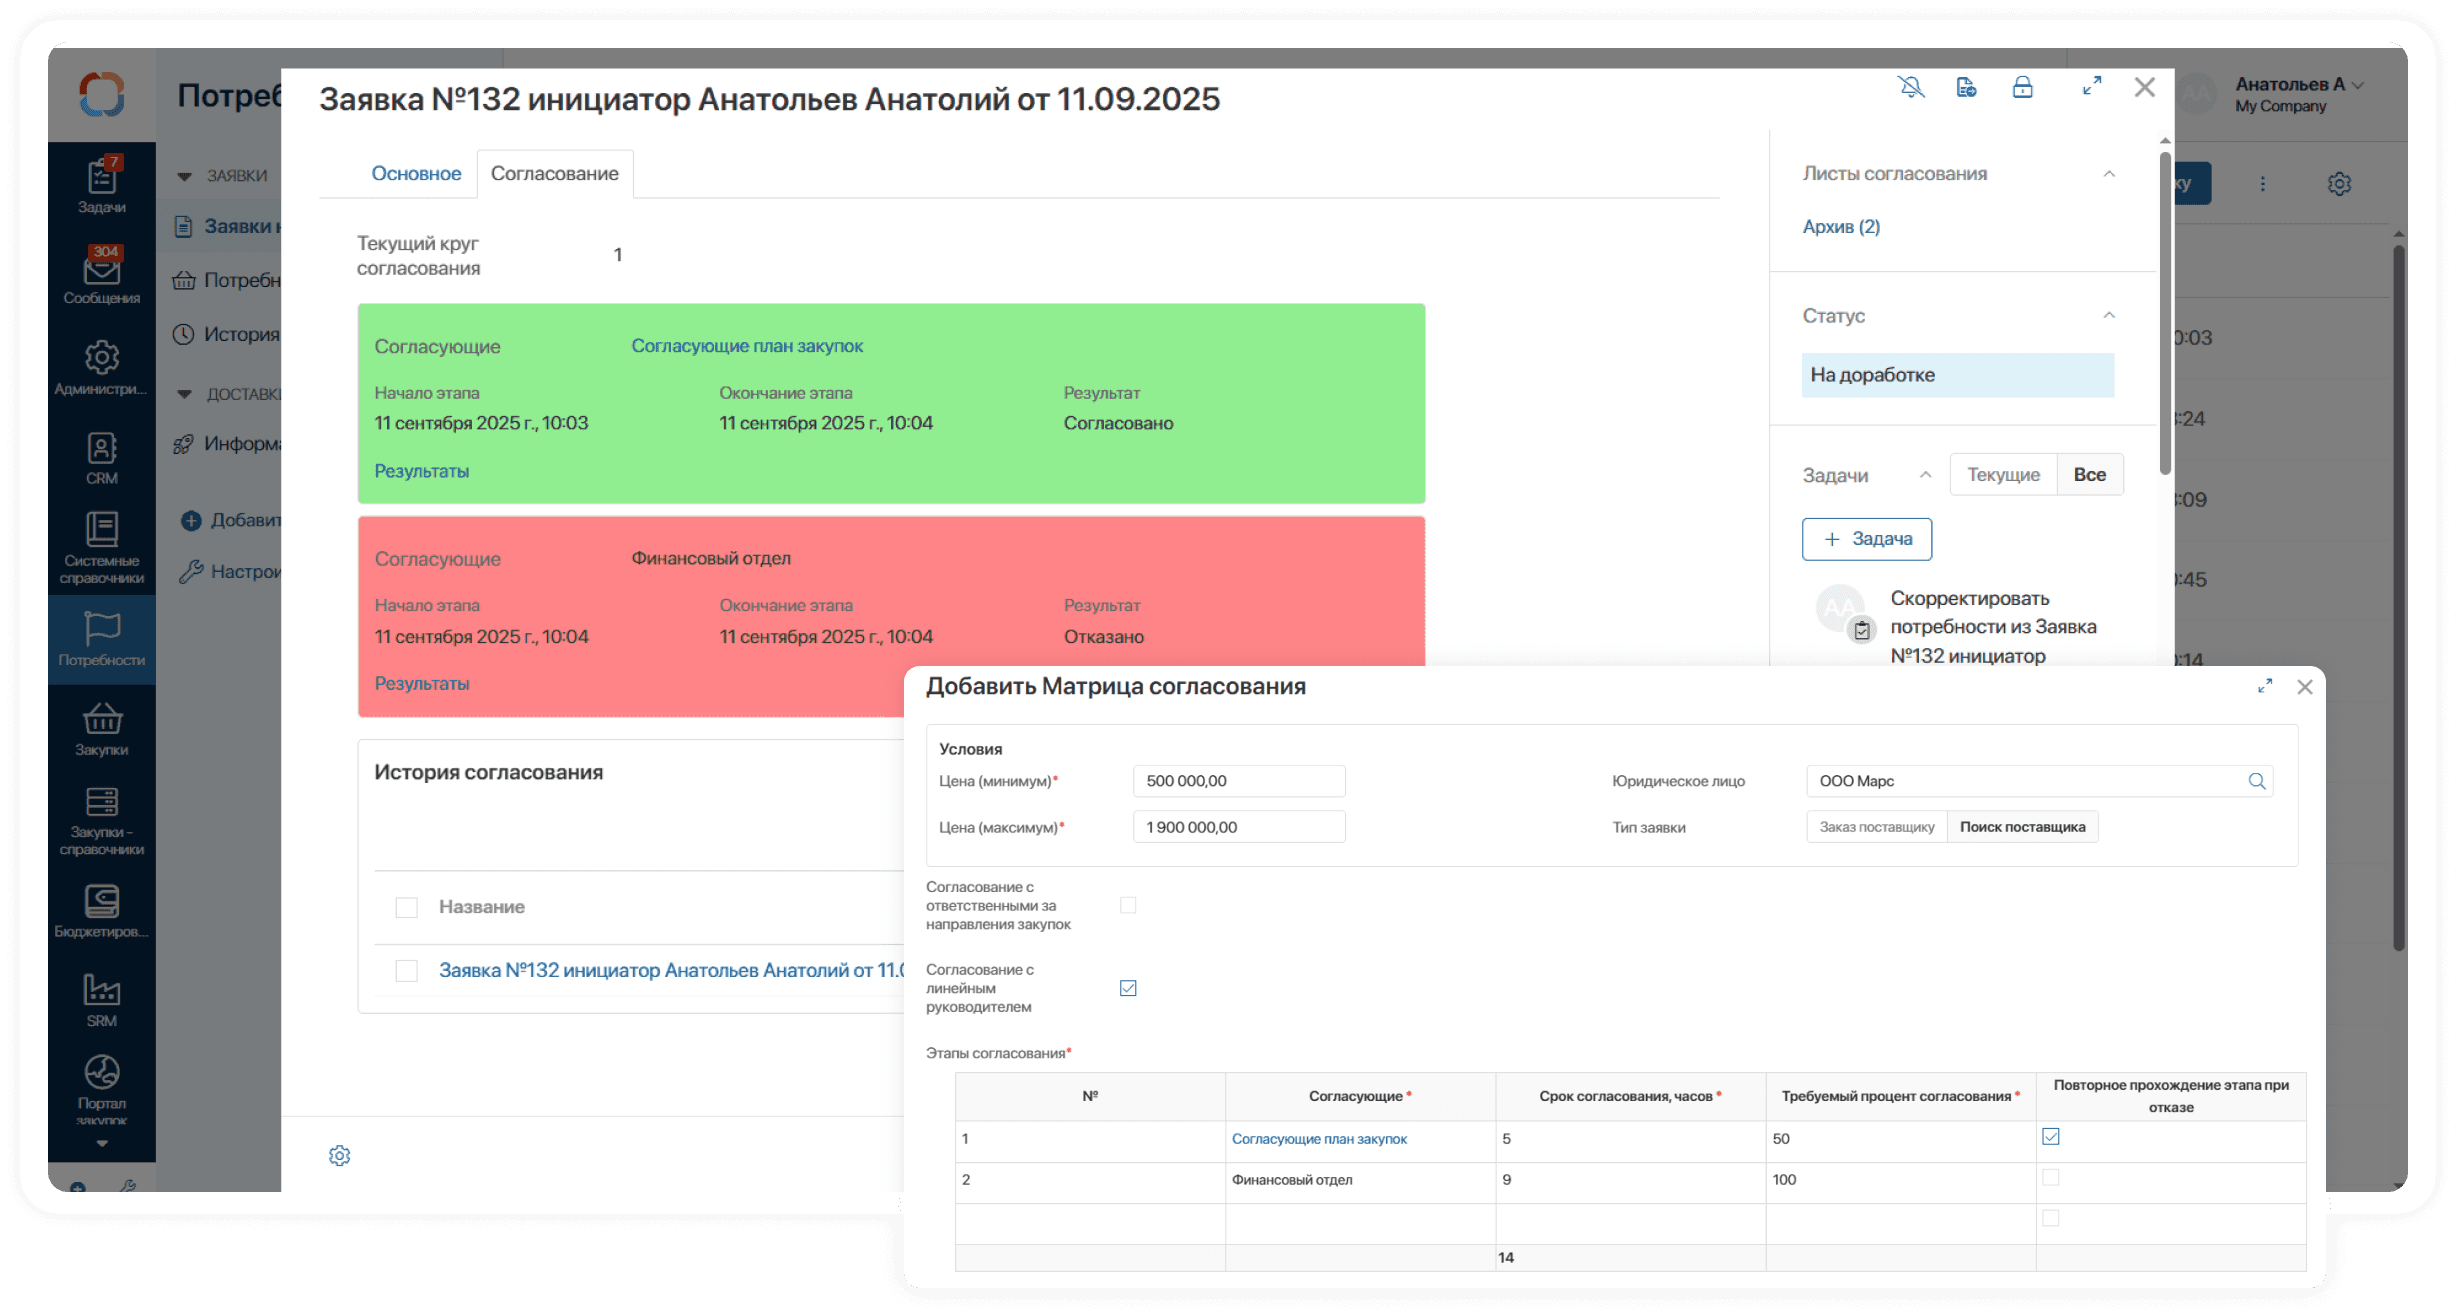Viewport: 2456px width, 1308px height.
Task: Click the + Задача button
Action: click(x=1866, y=539)
